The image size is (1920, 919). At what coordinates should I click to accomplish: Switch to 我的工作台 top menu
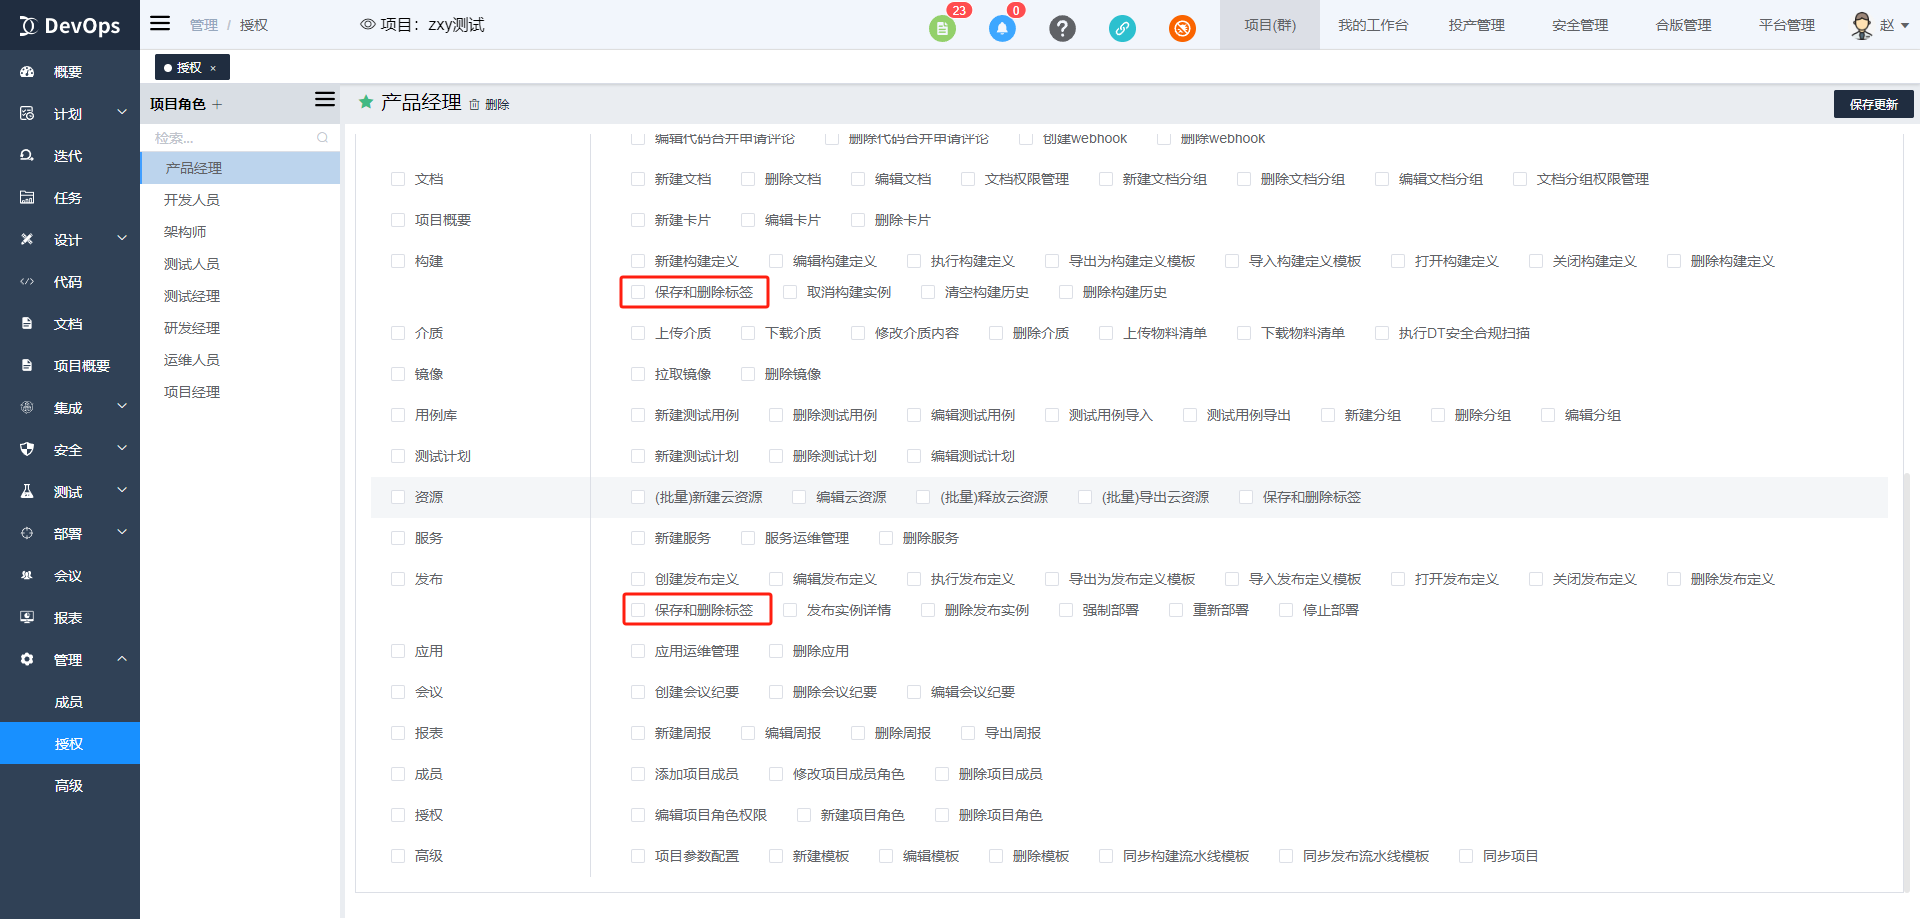1372,25
